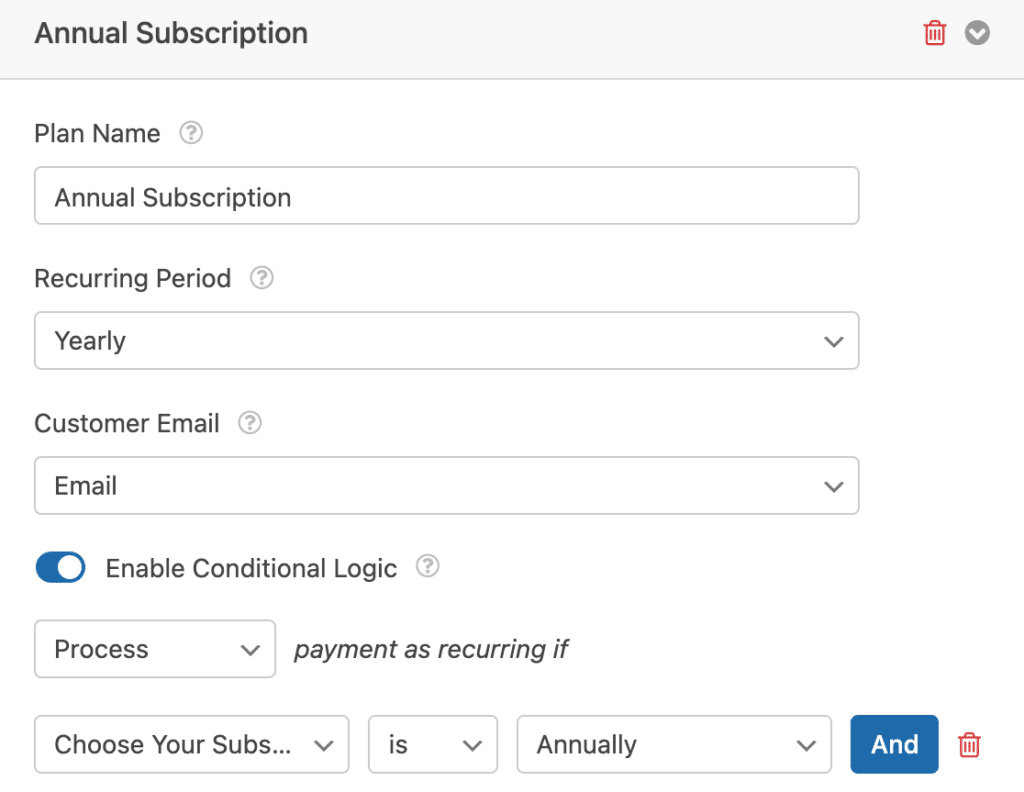
Task: Delete the Annual Subscription plan with trash icon
Action: (x=934, y=32)
